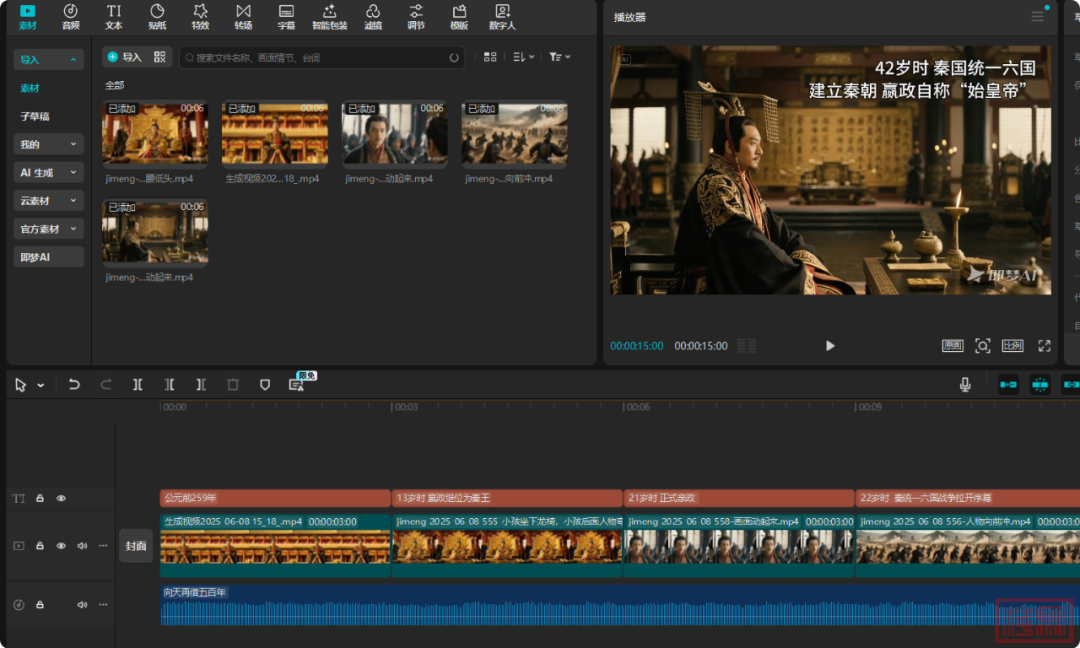Click the undo arrow in the timeline toolbar
This screenshot has width=1080, height=648.
(74, 384)
